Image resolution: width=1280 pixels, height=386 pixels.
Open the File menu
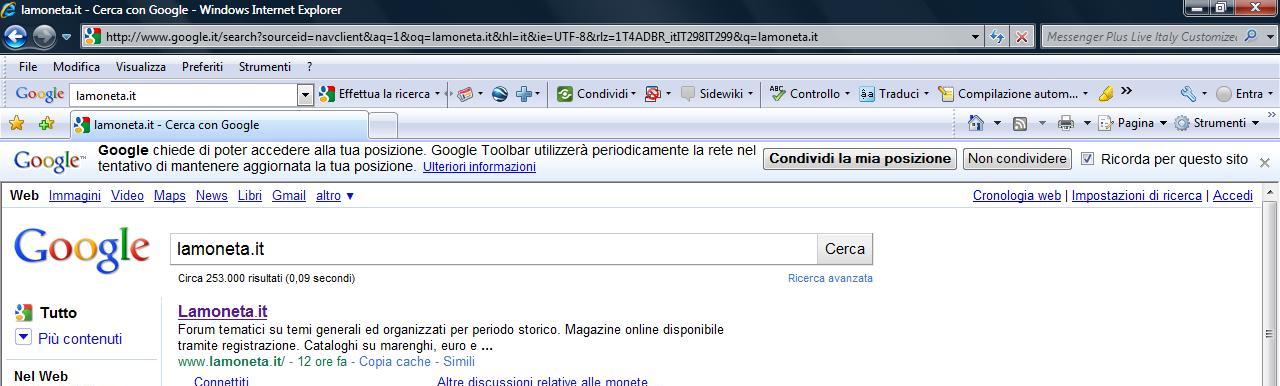tap(28, 67)
